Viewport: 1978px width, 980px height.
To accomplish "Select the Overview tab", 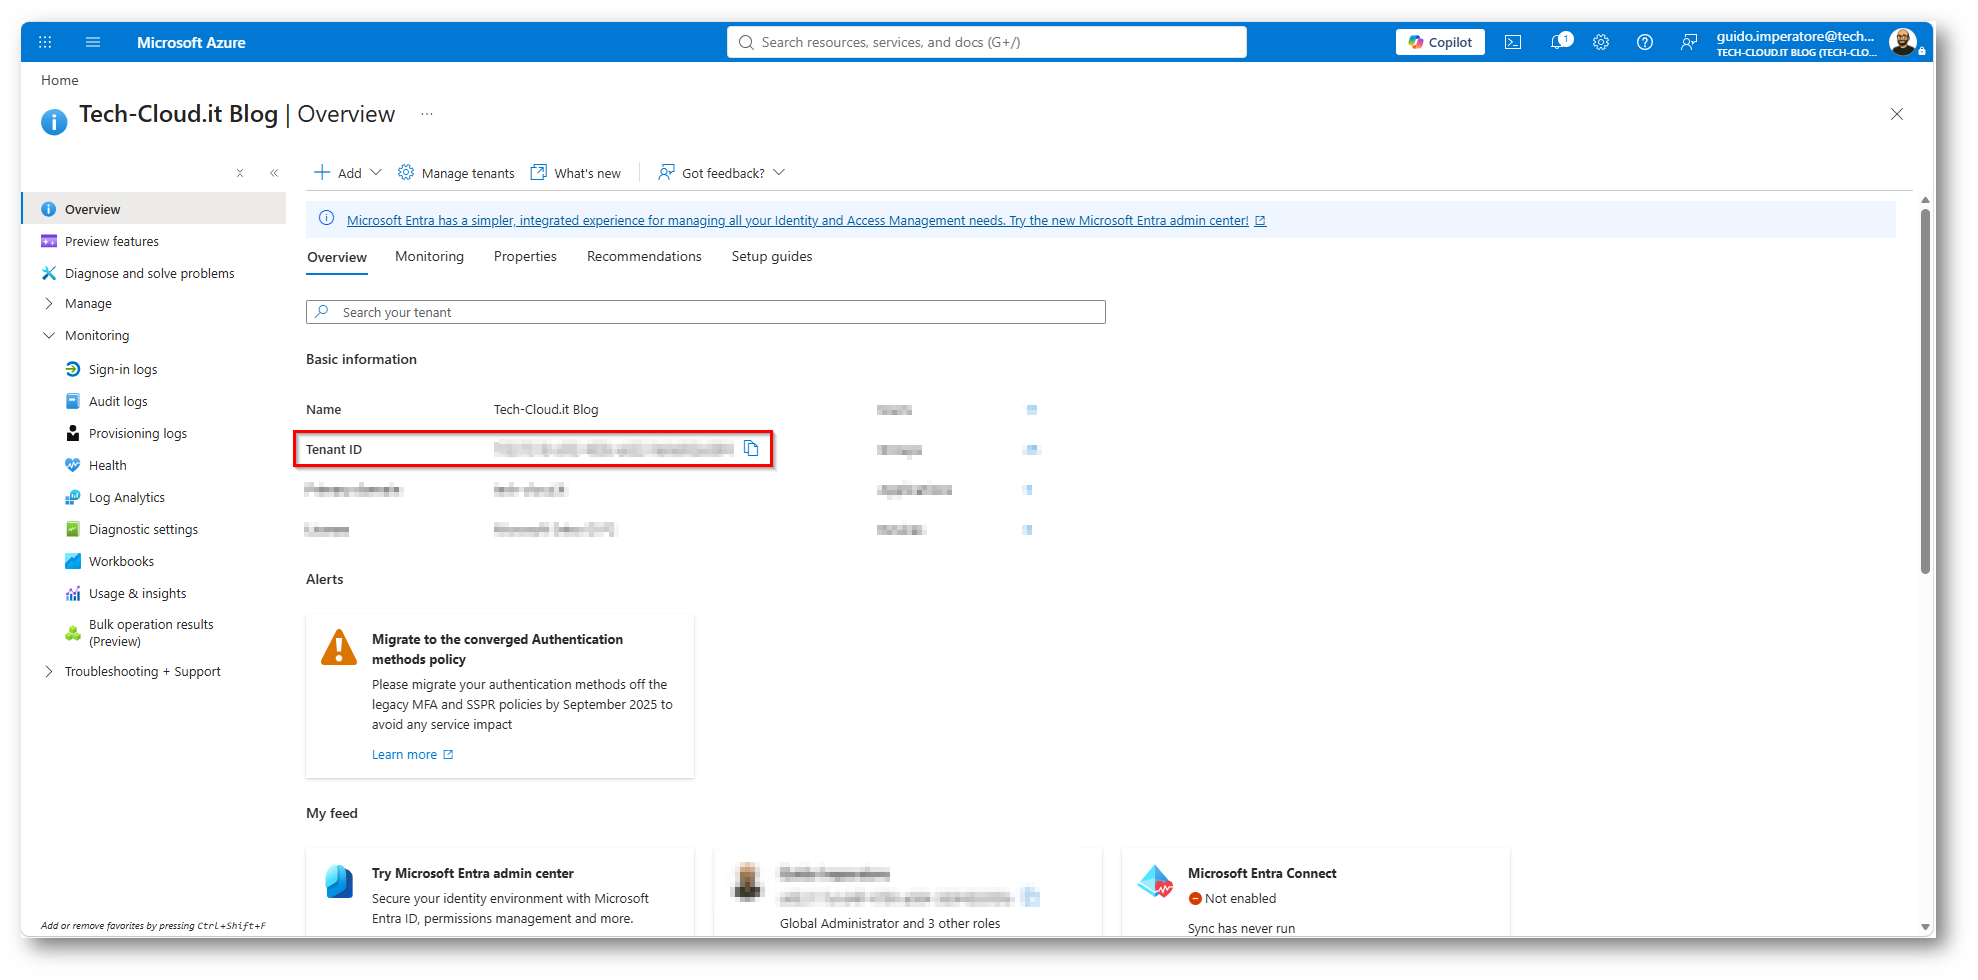I will pos(337,258).
